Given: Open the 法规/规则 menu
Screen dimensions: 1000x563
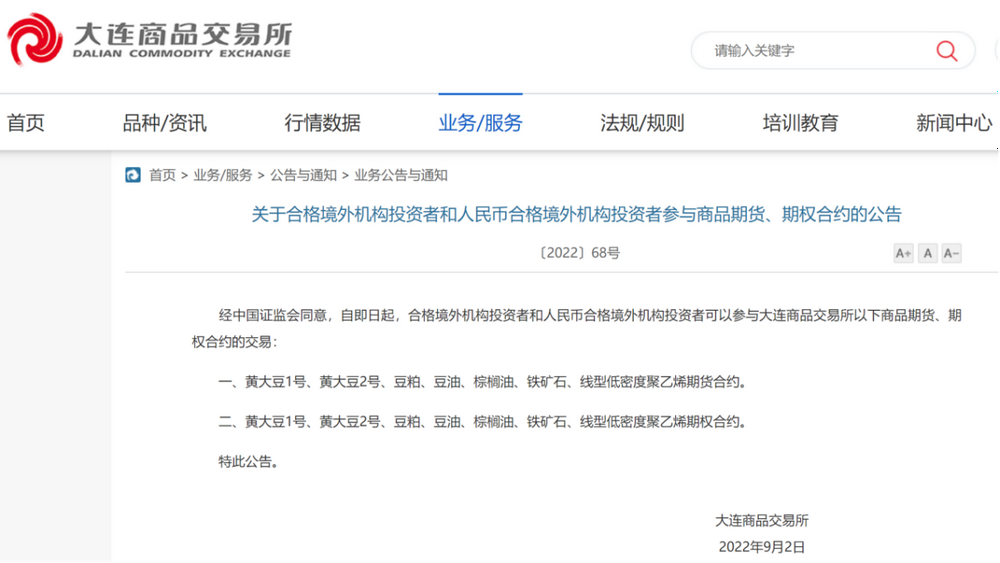Looking at the screenshot, I should 642,122.
